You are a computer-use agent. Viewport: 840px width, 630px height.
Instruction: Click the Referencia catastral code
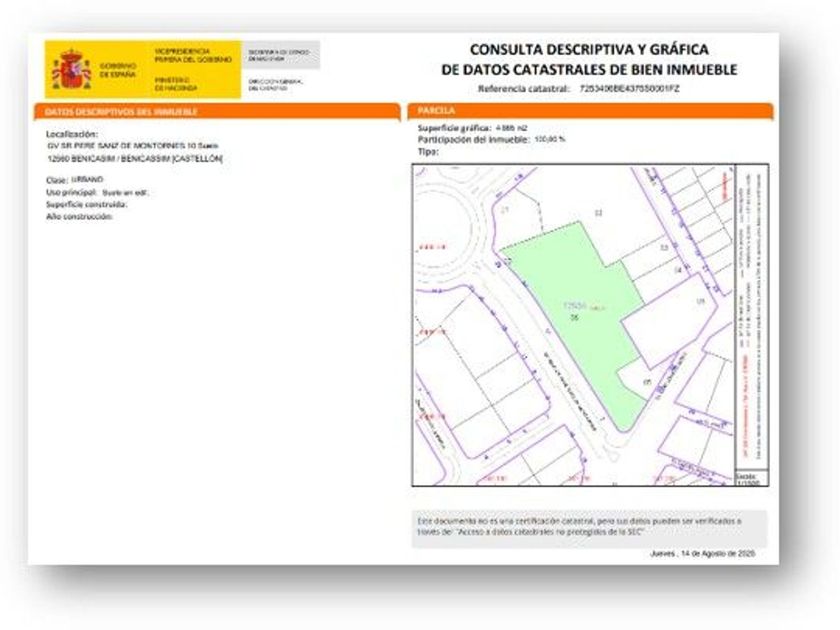pos(630,89)
